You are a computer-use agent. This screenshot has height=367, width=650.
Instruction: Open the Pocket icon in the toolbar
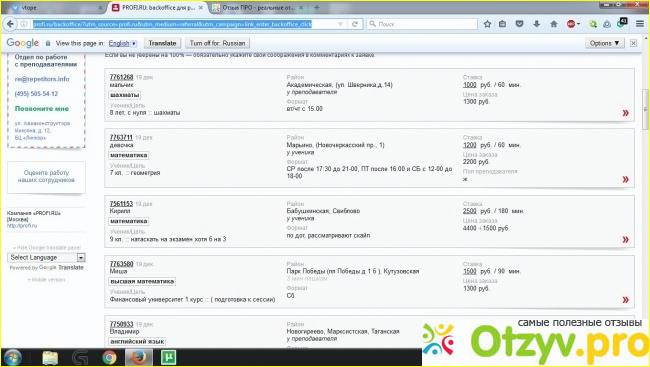[519, 24]
